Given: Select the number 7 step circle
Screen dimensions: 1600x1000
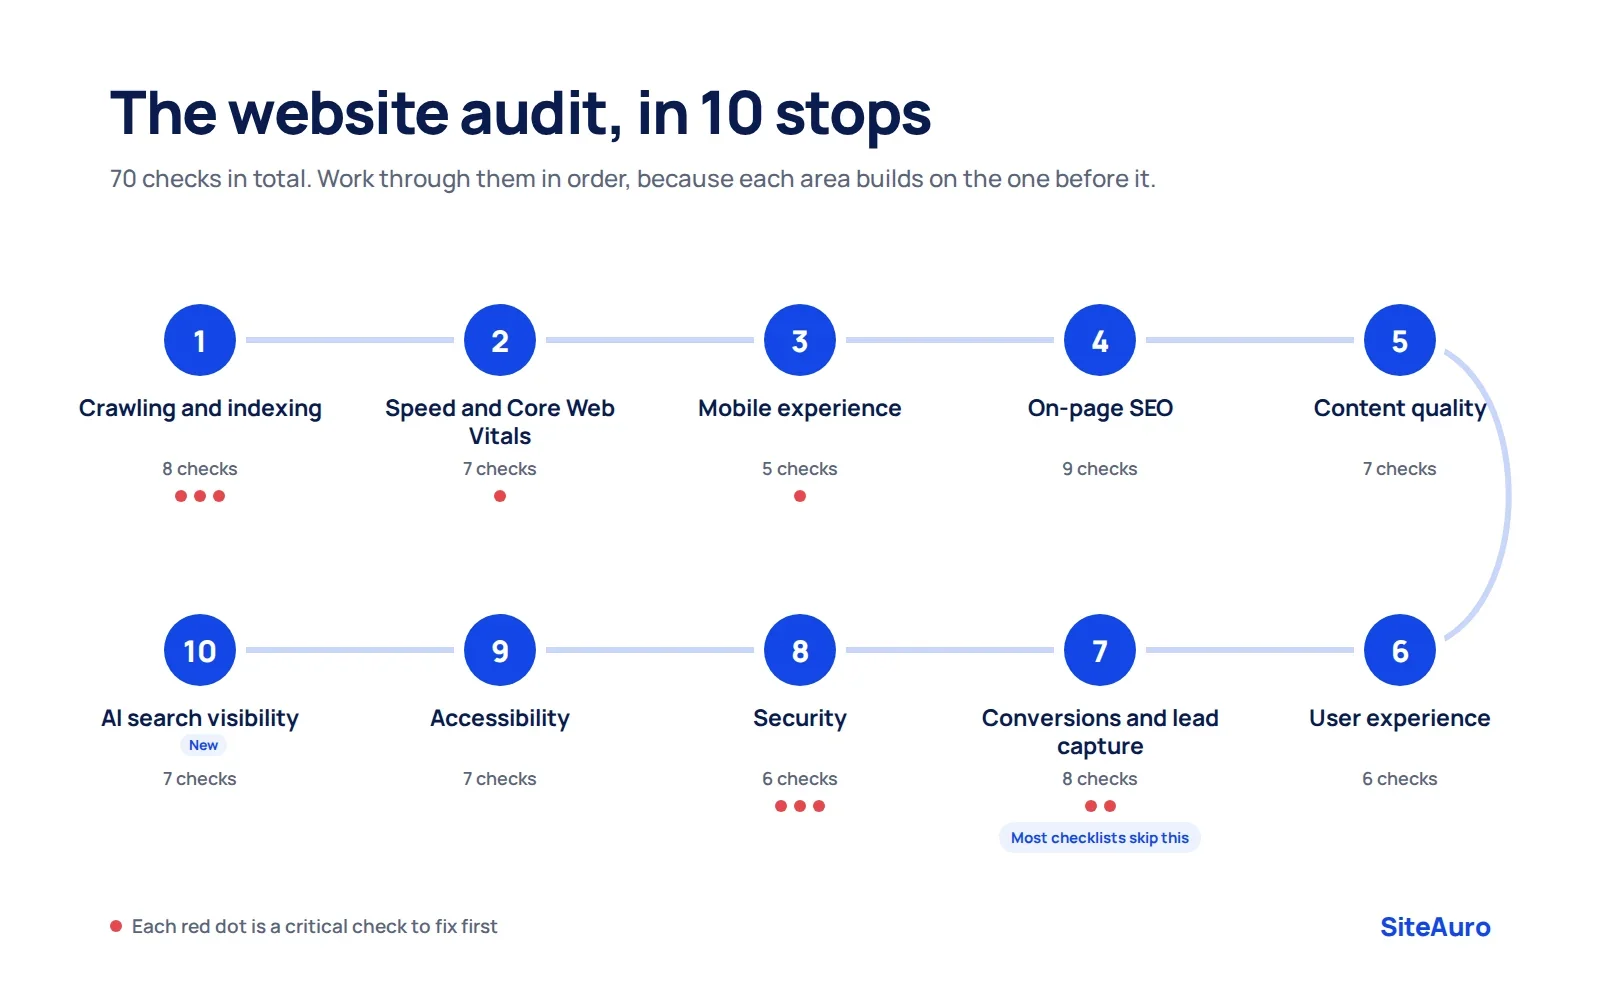Looking at the screenshot, I should (x=1100, y=650).
